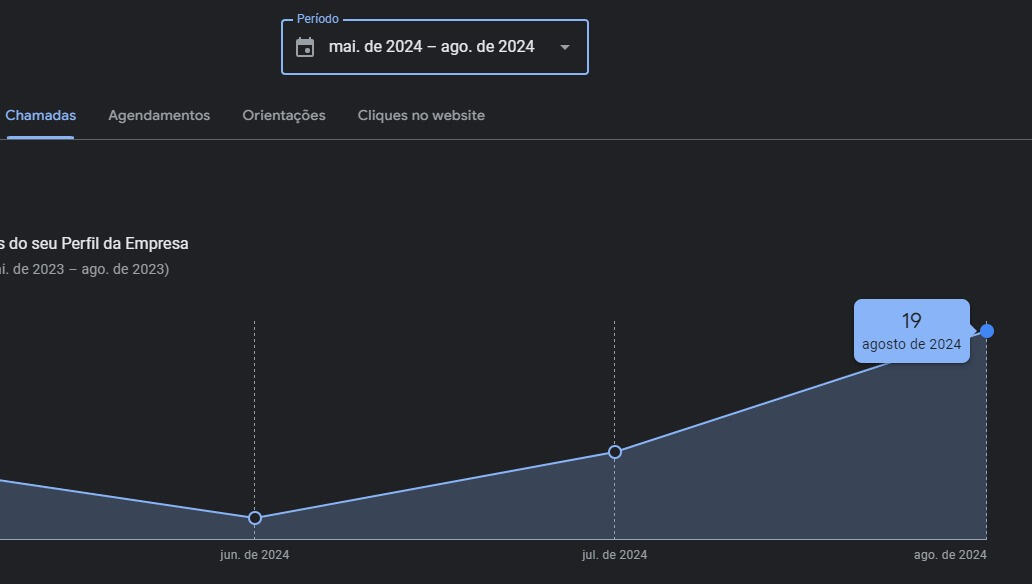
Task: Select the June 2024 data point on the chart
Action: click(255, 518)
